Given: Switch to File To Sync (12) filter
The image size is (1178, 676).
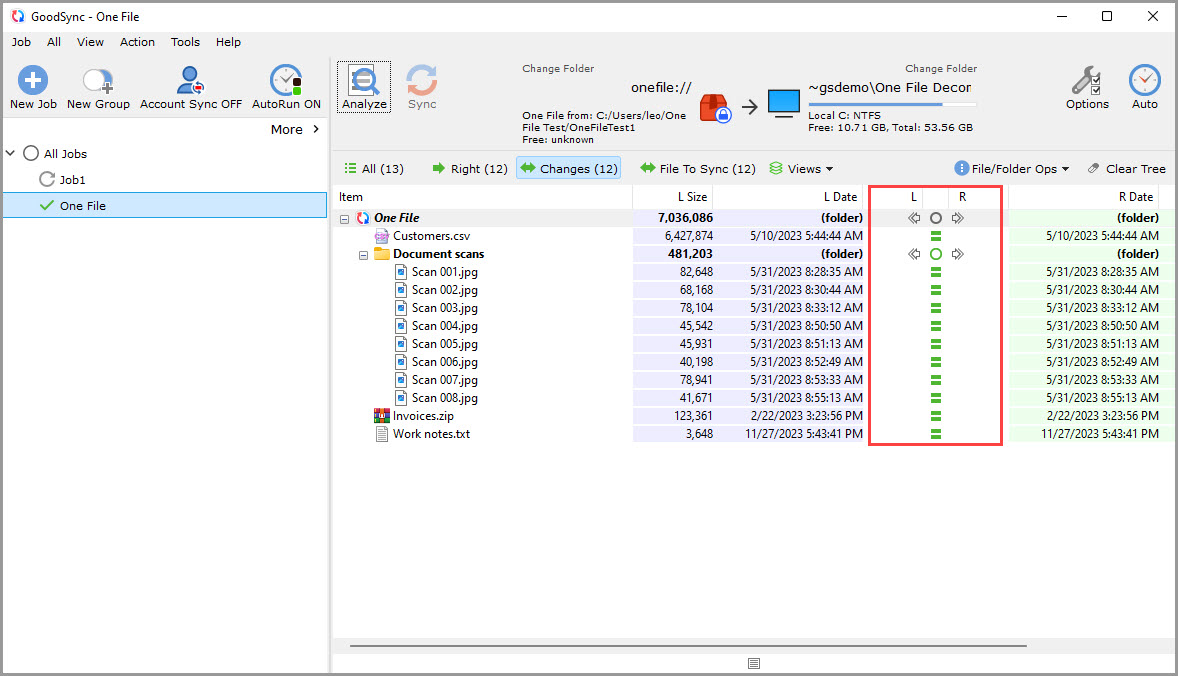Looking at the screenshot, I should pos(698,168).
